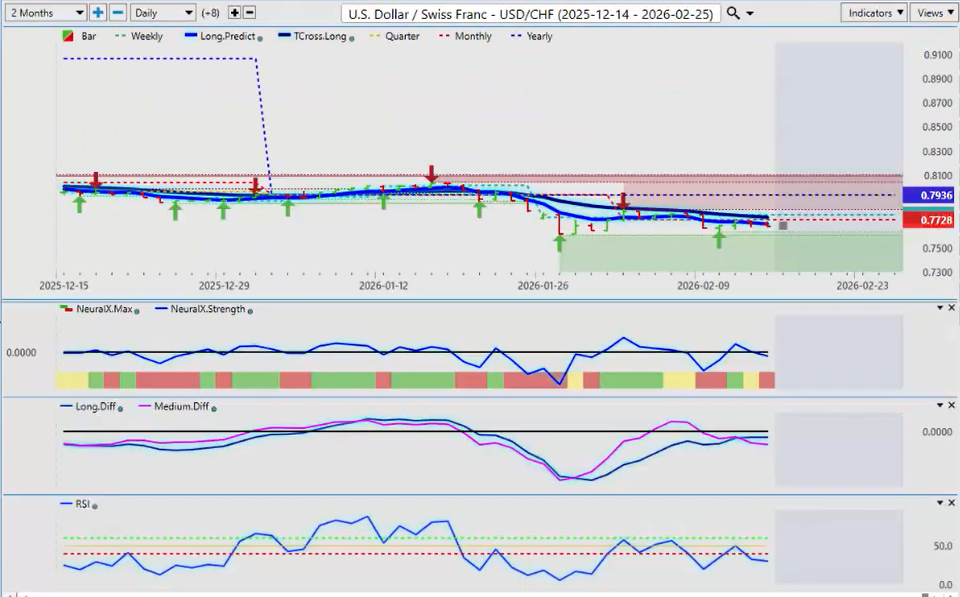Open the Views menu

click(934, 13)
